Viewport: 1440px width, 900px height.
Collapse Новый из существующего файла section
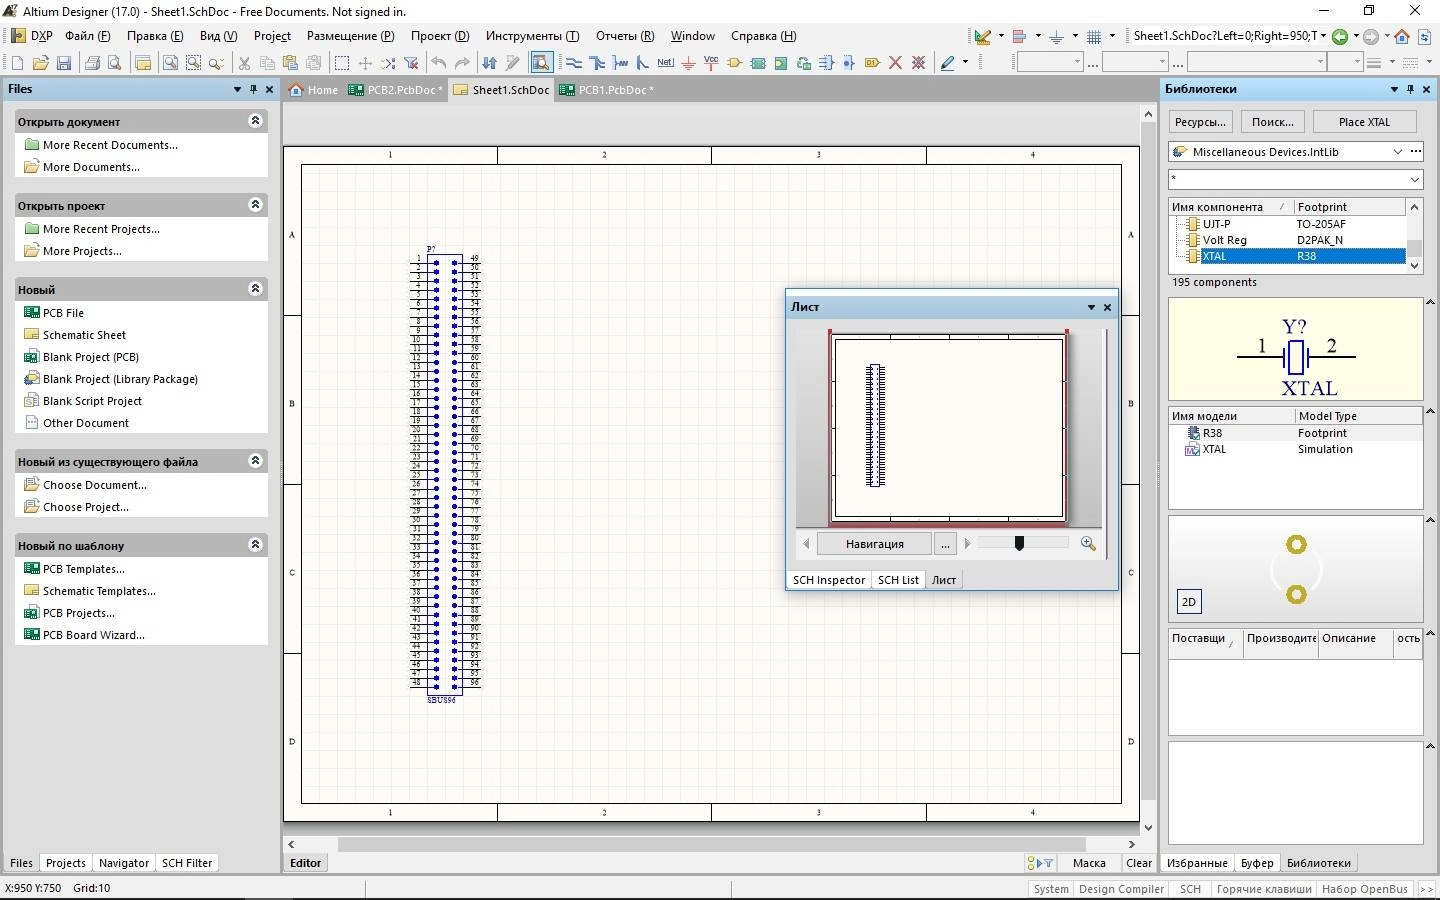pyautogui.click(x=255, y=460)
